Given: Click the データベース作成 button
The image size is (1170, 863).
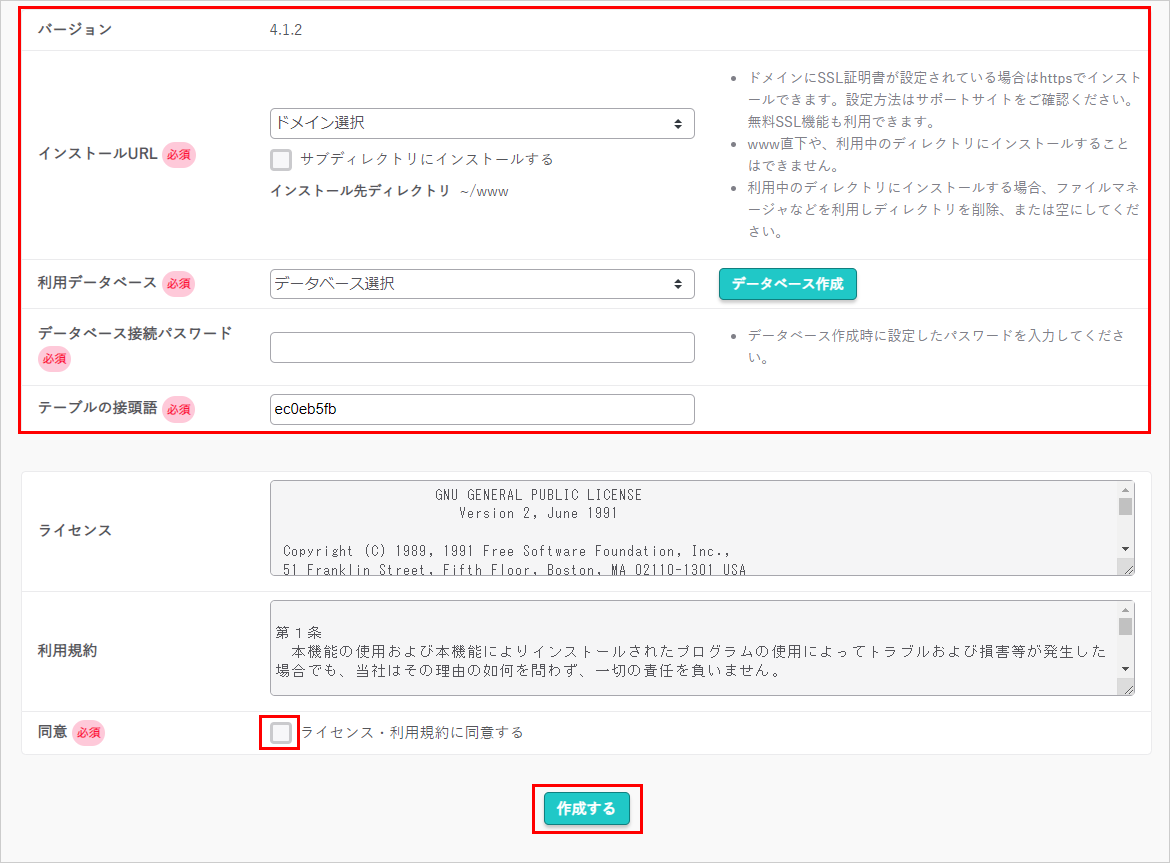Looking at the screenshot, I should (x=787, y=284).
